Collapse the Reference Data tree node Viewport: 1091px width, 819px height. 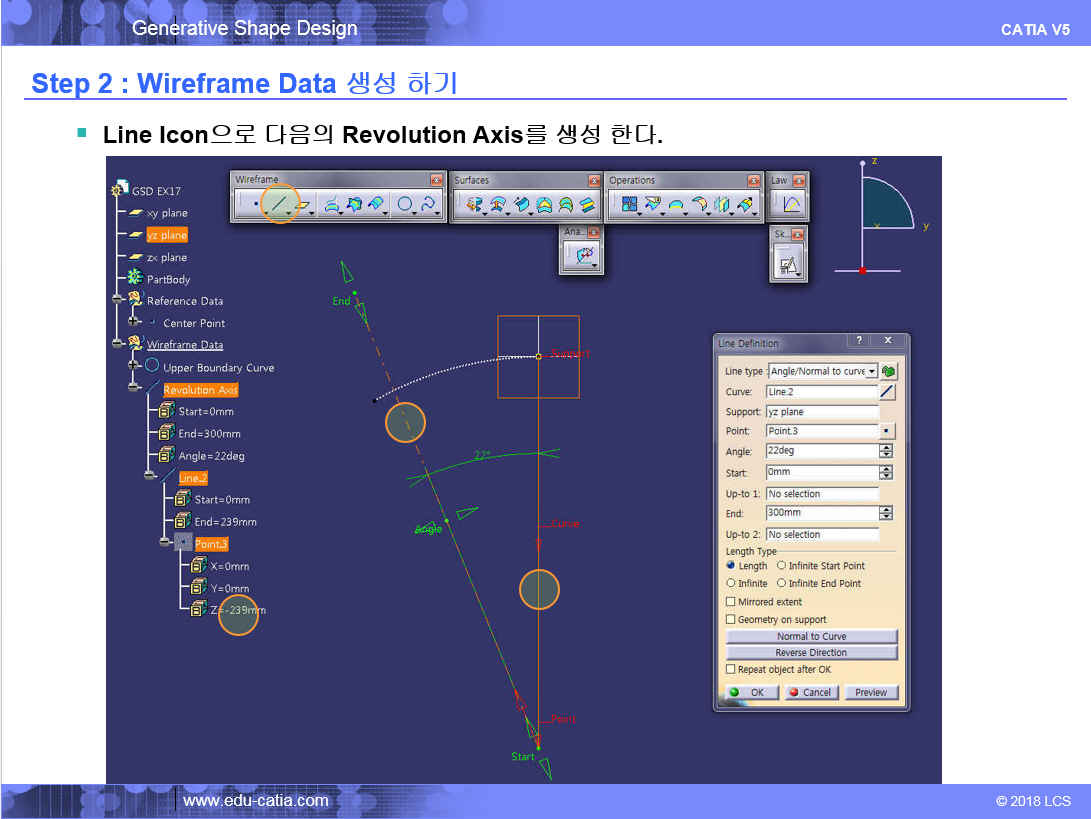point(119,300)
